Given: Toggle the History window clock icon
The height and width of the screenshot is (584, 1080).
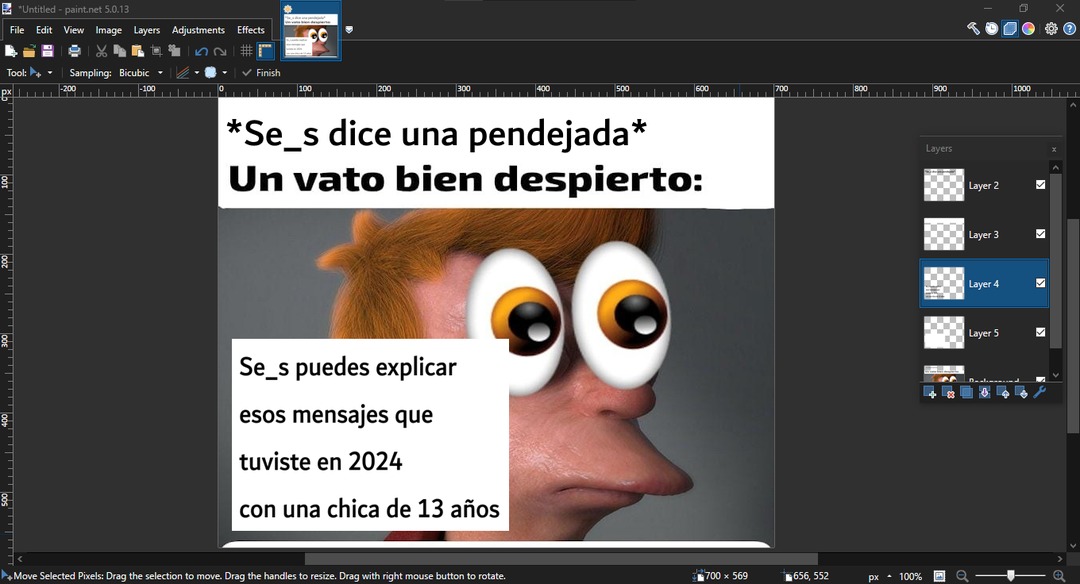Looking at the screenshot, I should (991, 29).
